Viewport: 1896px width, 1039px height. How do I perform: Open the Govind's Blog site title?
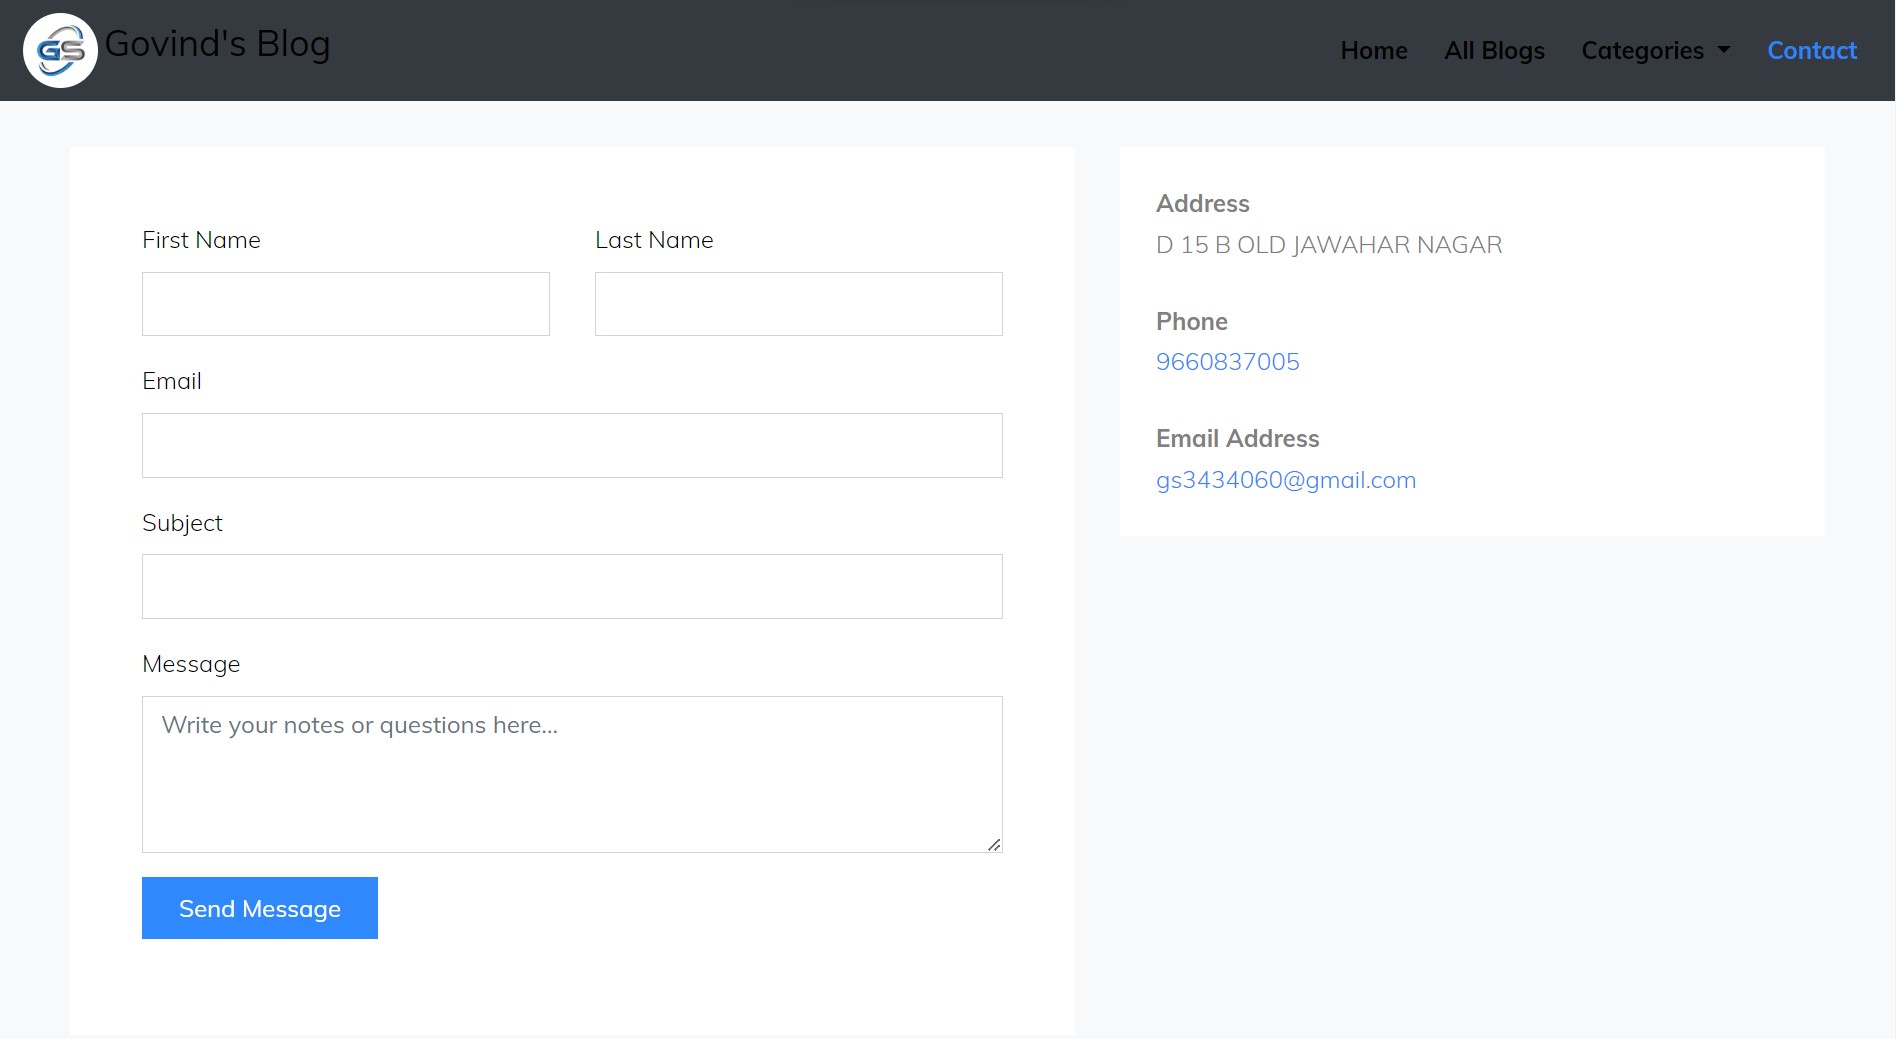click(x=217, y=44)
